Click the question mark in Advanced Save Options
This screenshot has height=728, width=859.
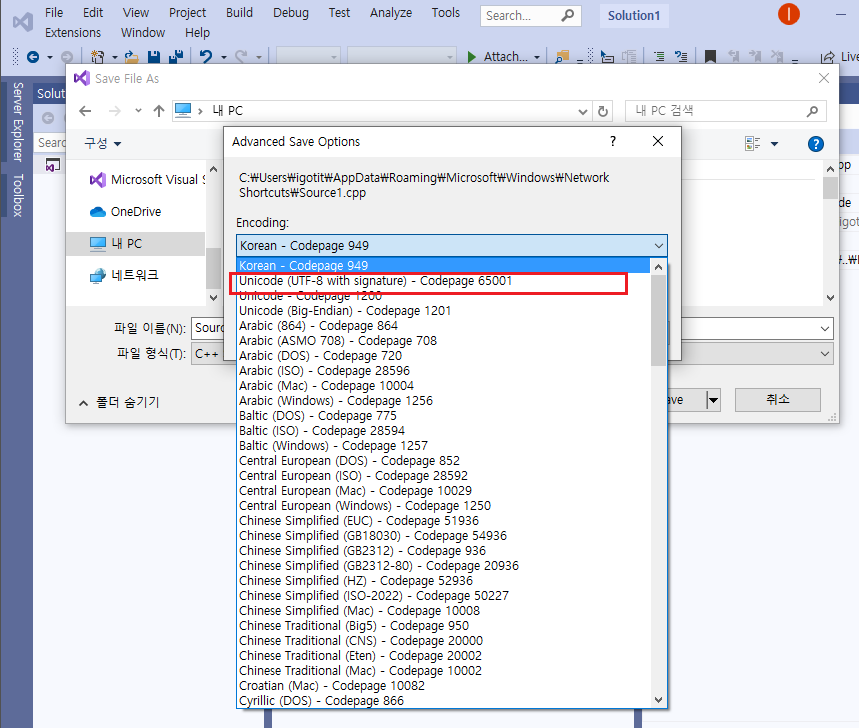pyautogui.click(x=613, y=141)
